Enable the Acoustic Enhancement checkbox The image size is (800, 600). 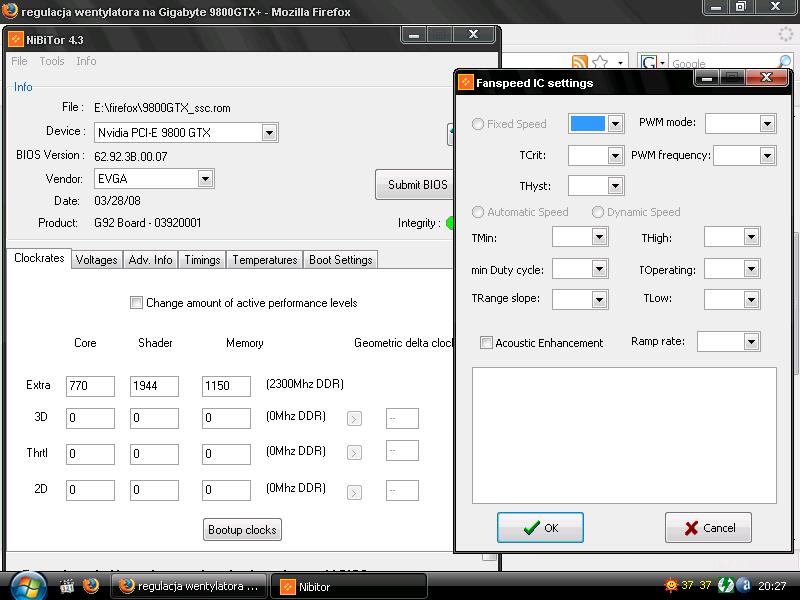tap(486, 342)
